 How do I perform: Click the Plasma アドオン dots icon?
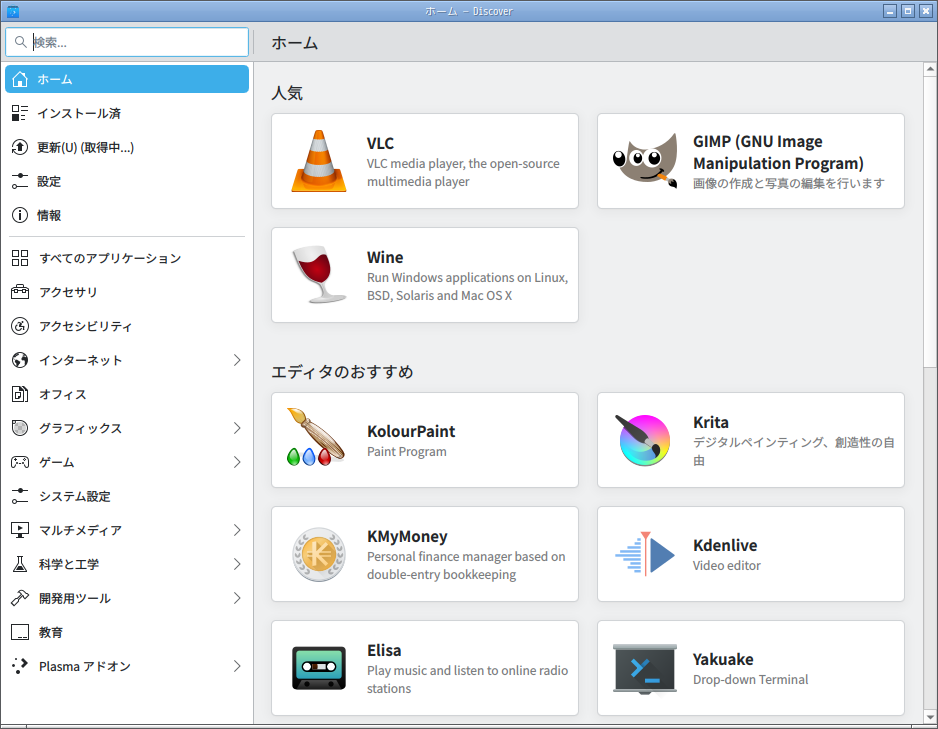[20, 666]
